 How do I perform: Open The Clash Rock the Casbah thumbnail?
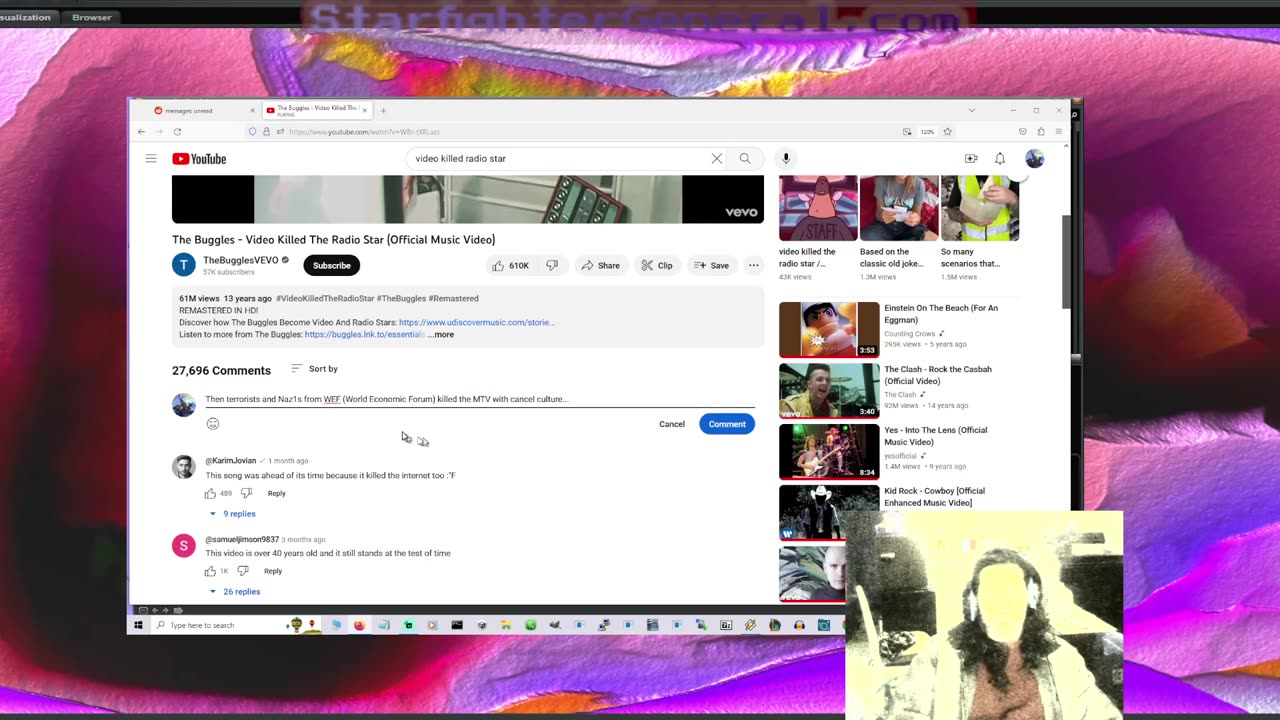click(829, 390)
